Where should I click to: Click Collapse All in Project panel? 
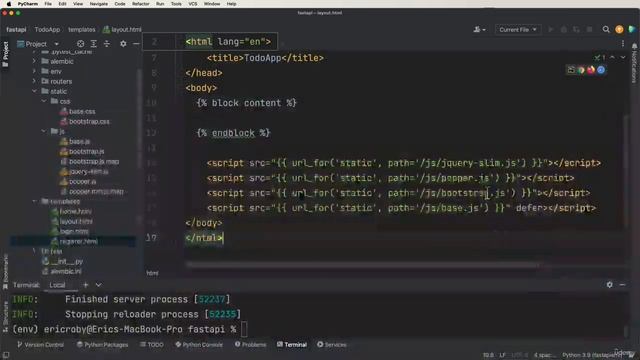coord(107,44)
